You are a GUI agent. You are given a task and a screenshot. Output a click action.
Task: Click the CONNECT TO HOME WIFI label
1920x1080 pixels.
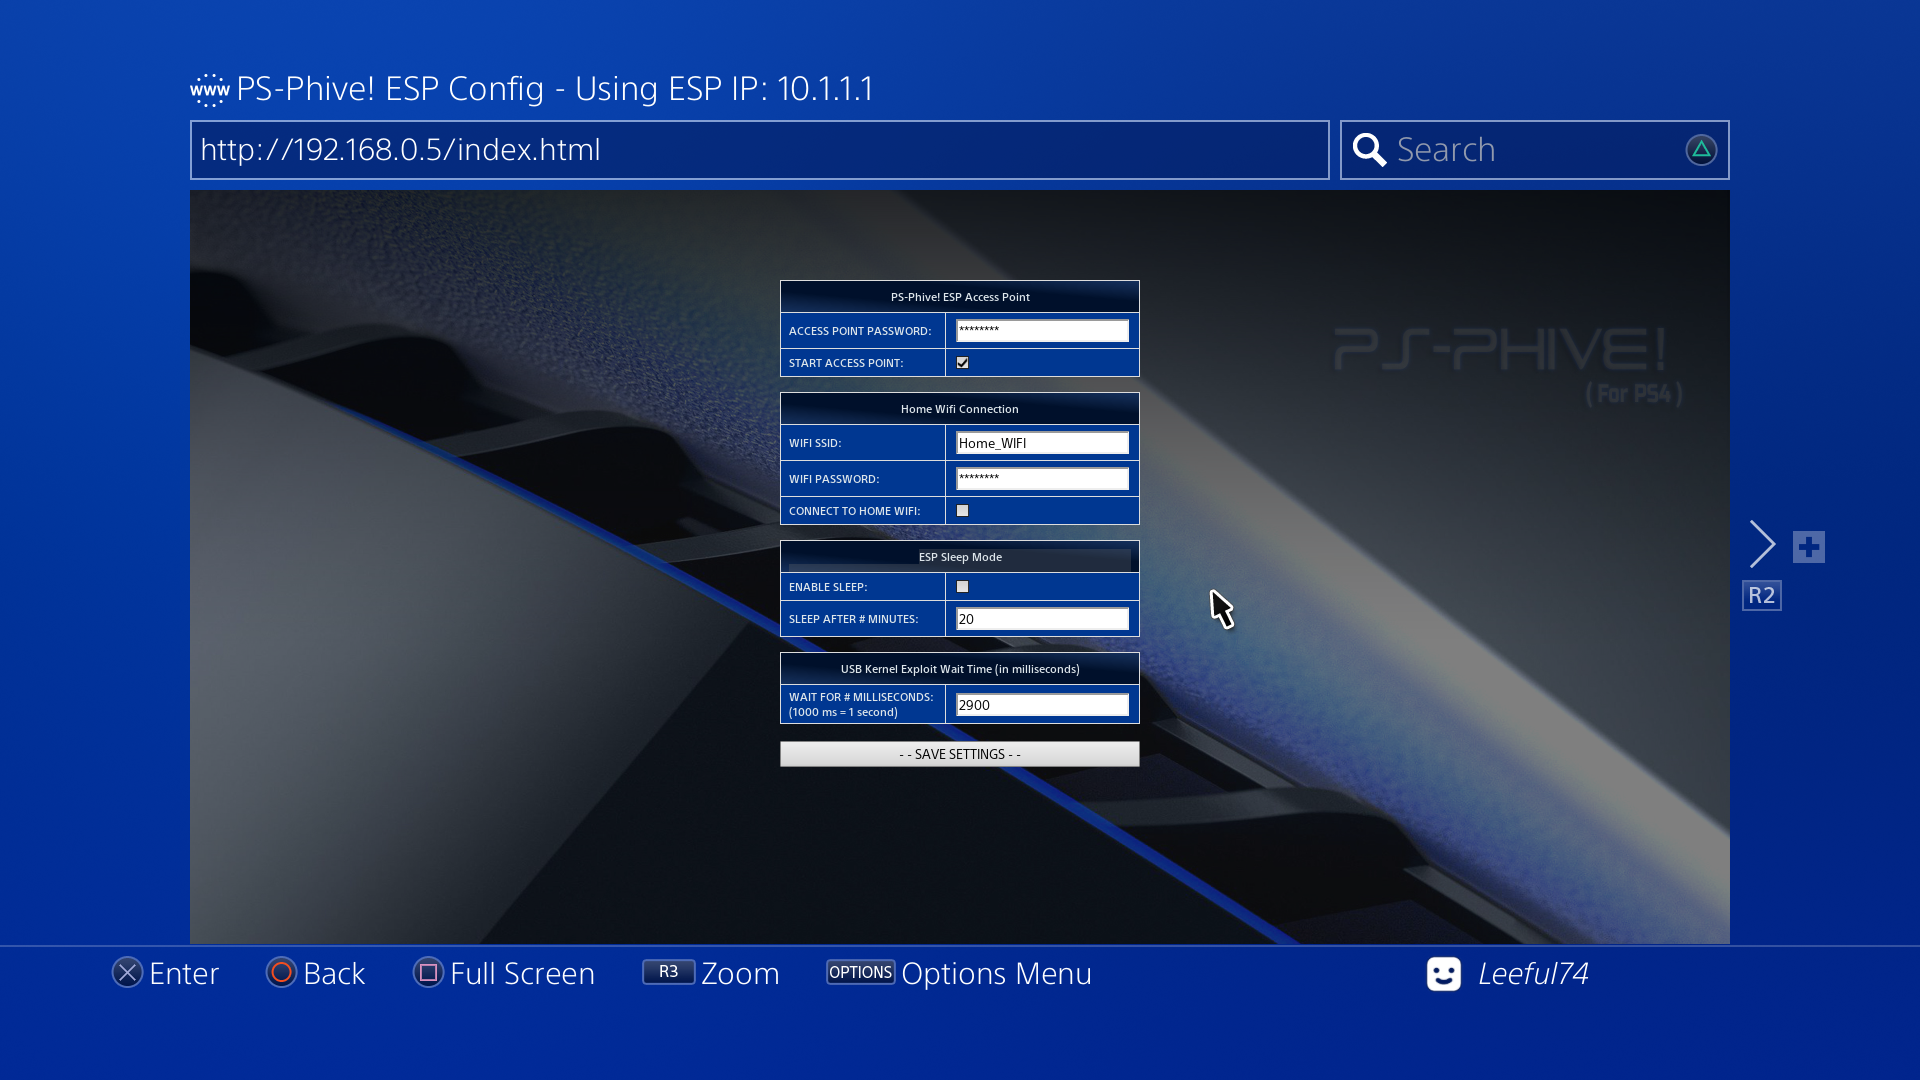point(854,511)
